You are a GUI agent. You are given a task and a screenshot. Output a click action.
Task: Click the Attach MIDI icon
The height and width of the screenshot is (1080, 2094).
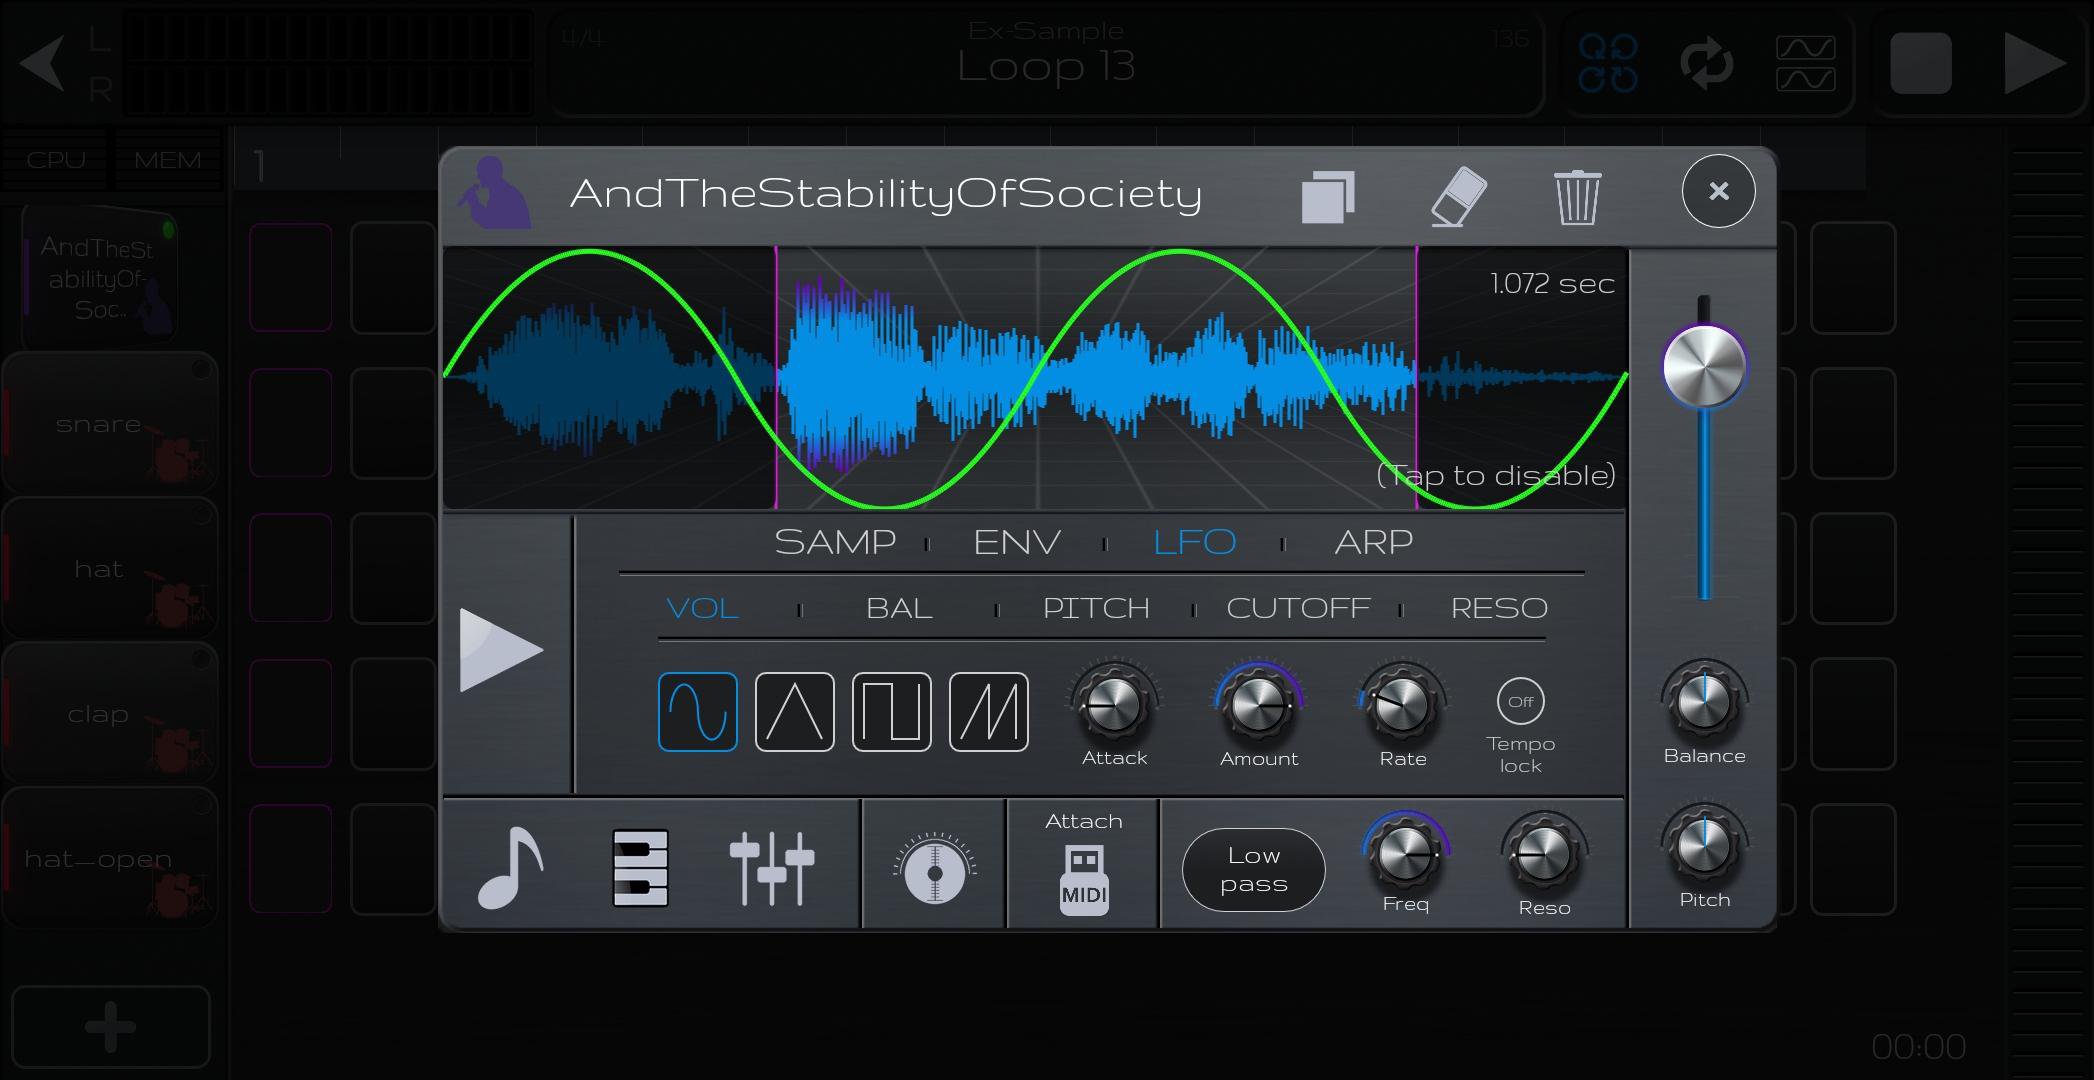(1084, 877)
